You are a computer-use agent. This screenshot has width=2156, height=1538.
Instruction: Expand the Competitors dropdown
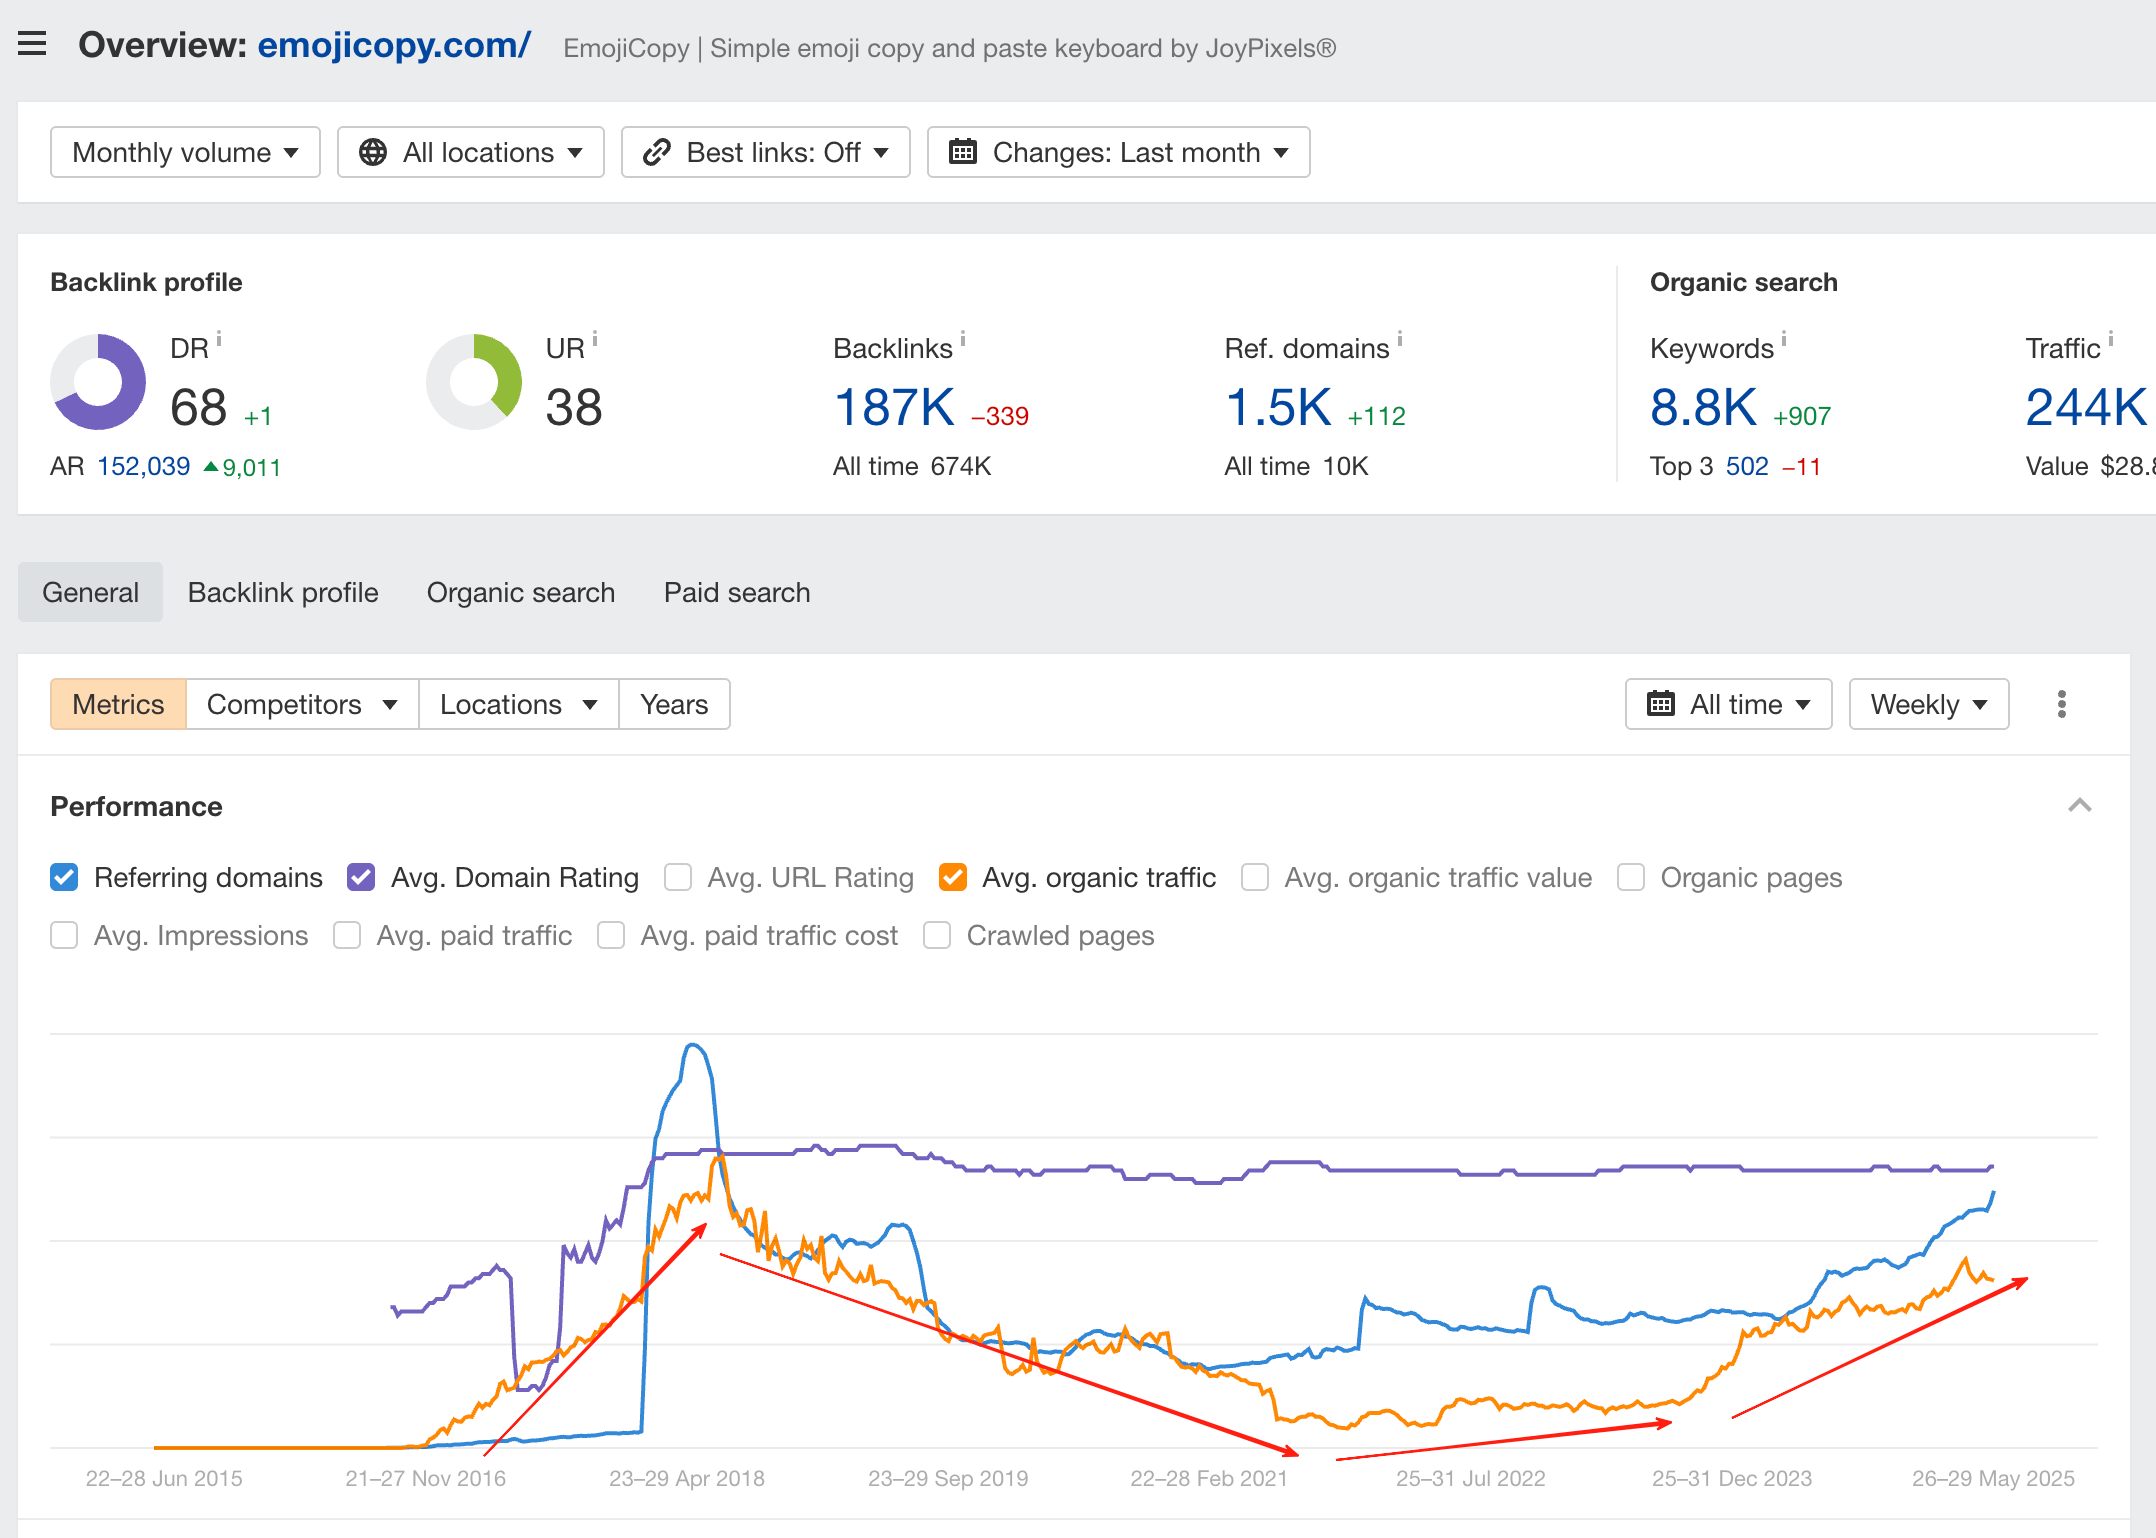click(x=302, y=704)
